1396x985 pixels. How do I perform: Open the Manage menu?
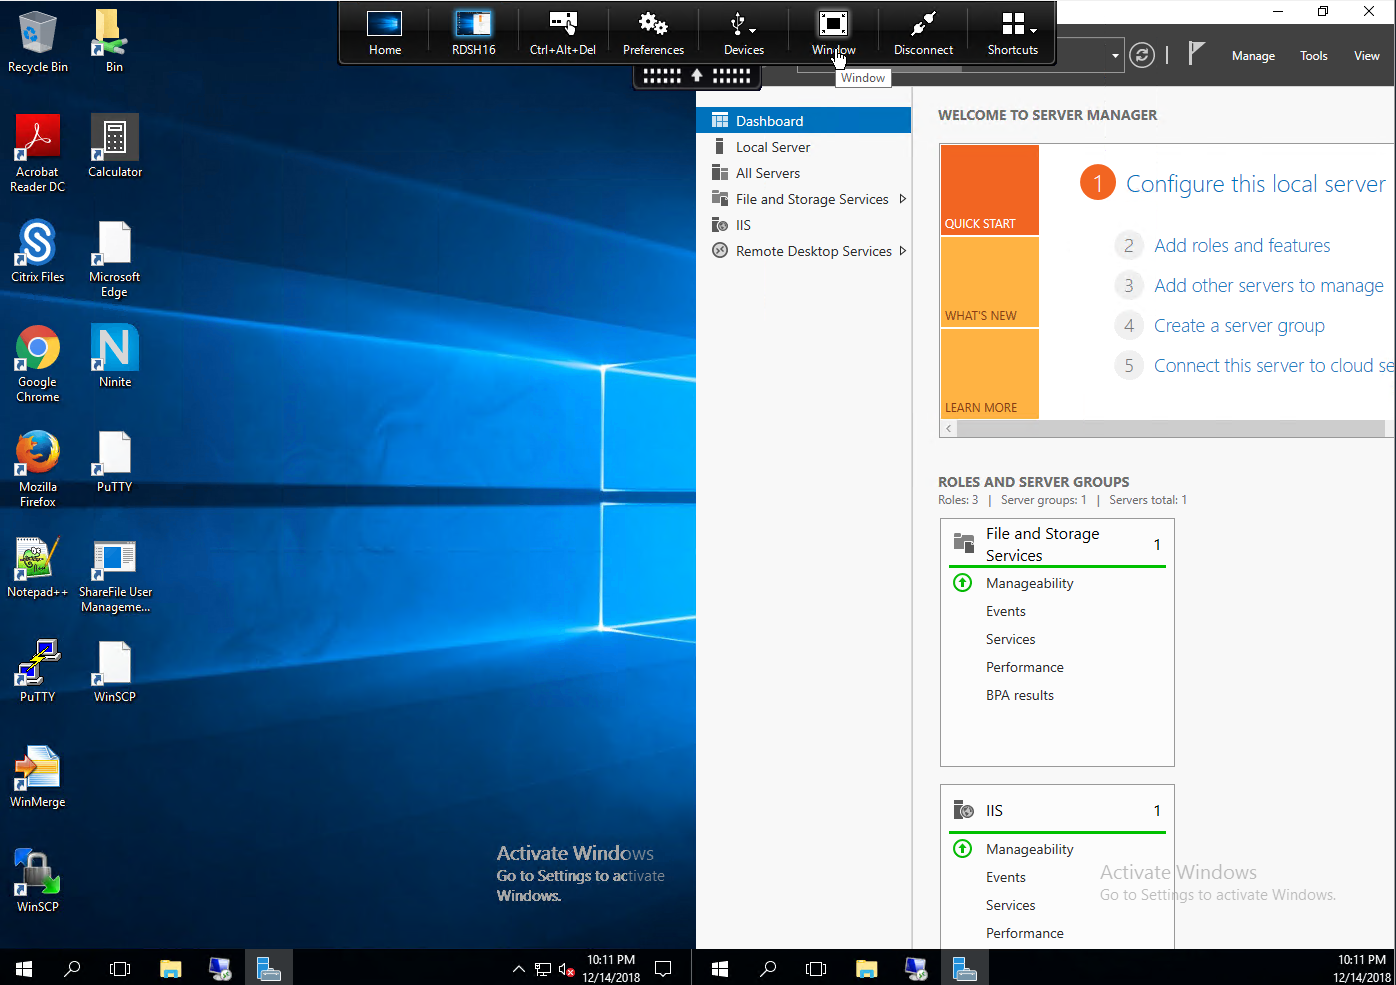tap(1253, 56)
